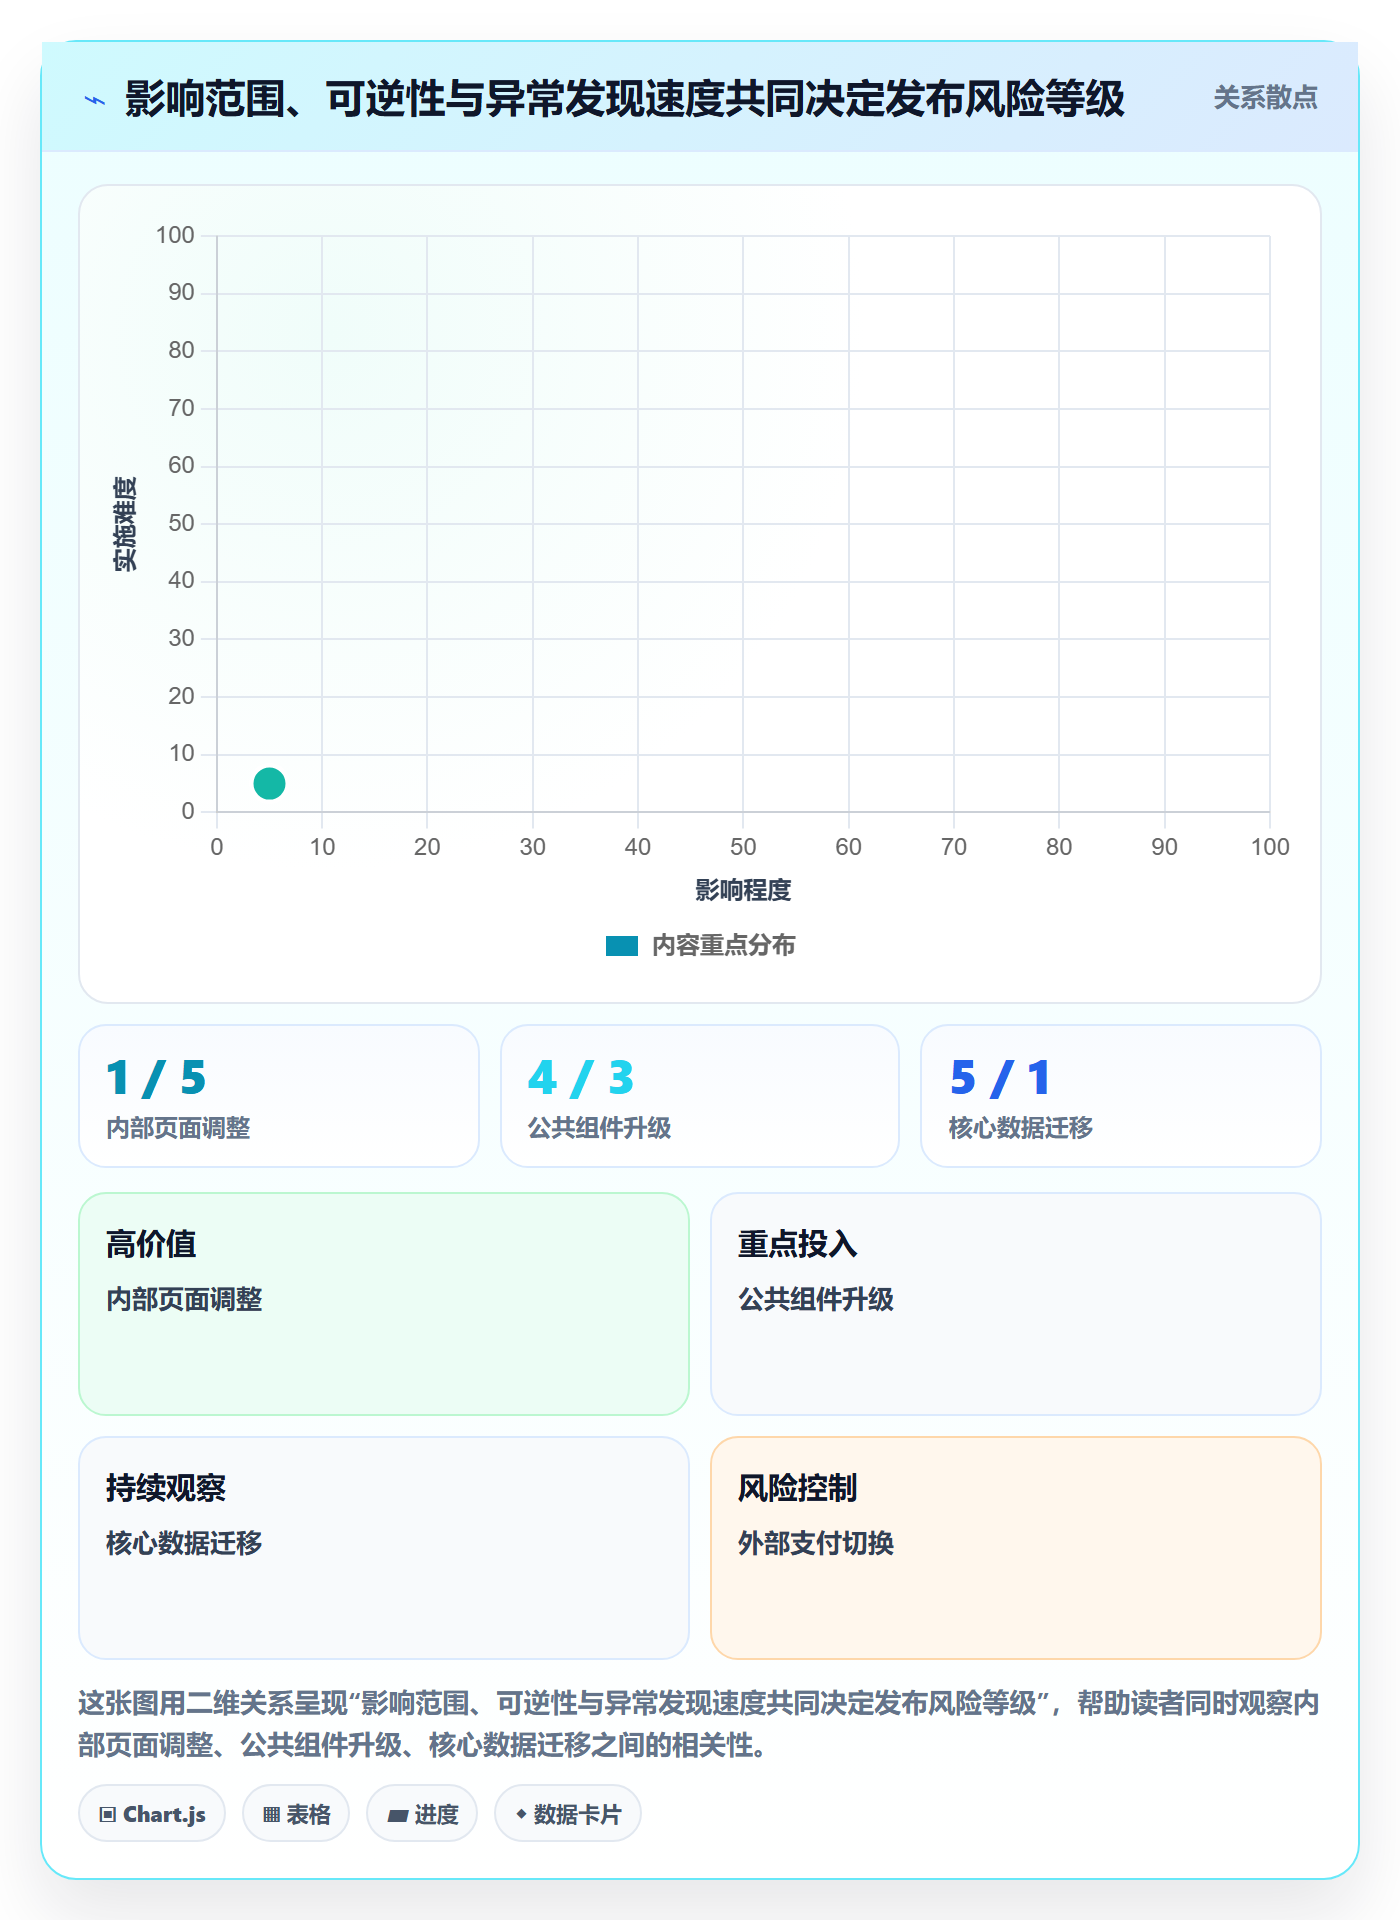Click the lightning bolt icon beside the title
The height and width of the screenshot is (1920, 1400).
[95, 100]
